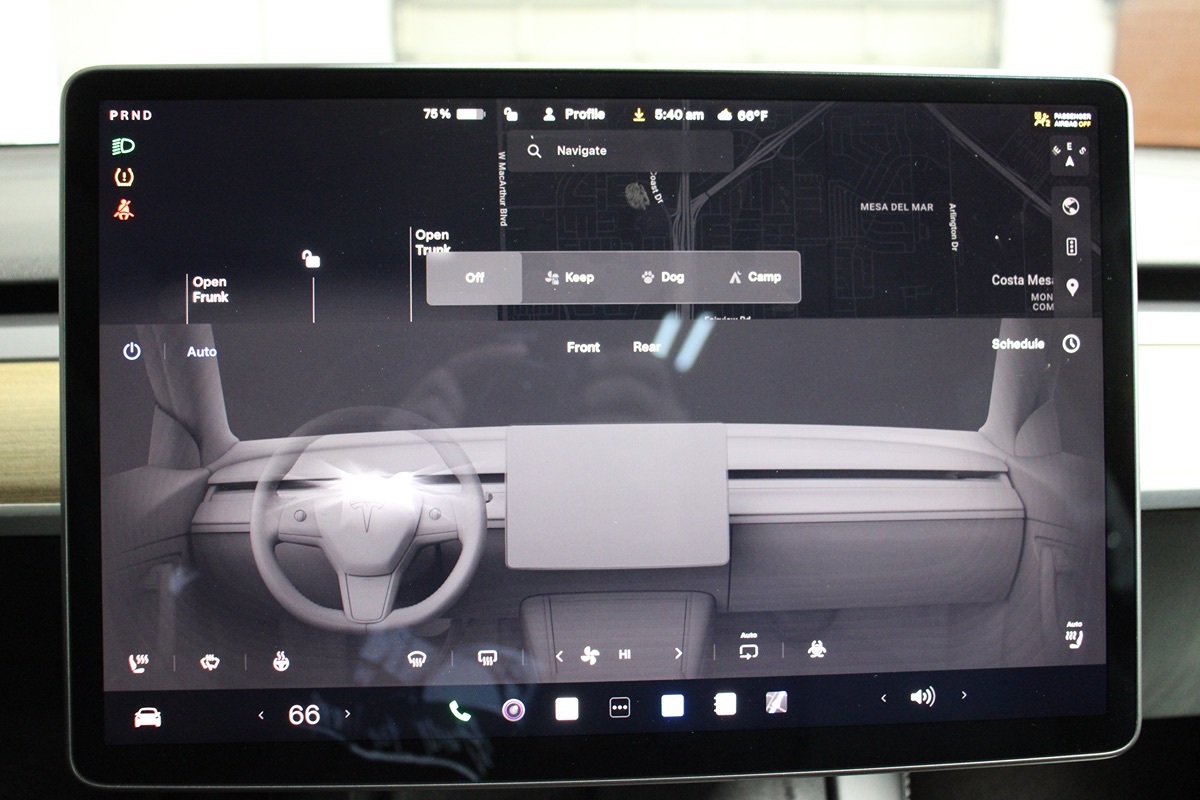Enable Camp mode
The height and width of the screenshot is (800, 1200).
coord(755,277)
